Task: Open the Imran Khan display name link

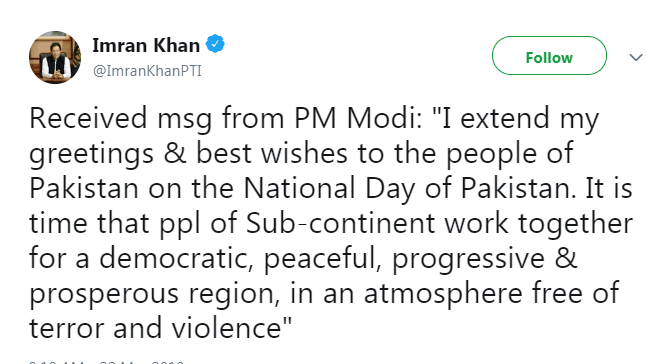Action: pos(146,45)
